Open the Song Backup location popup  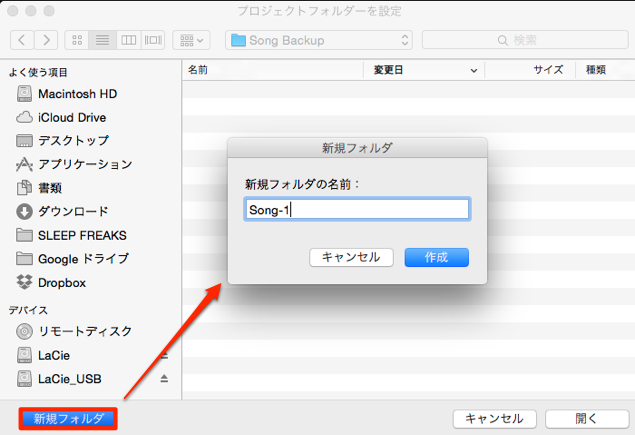pos(319,40)
